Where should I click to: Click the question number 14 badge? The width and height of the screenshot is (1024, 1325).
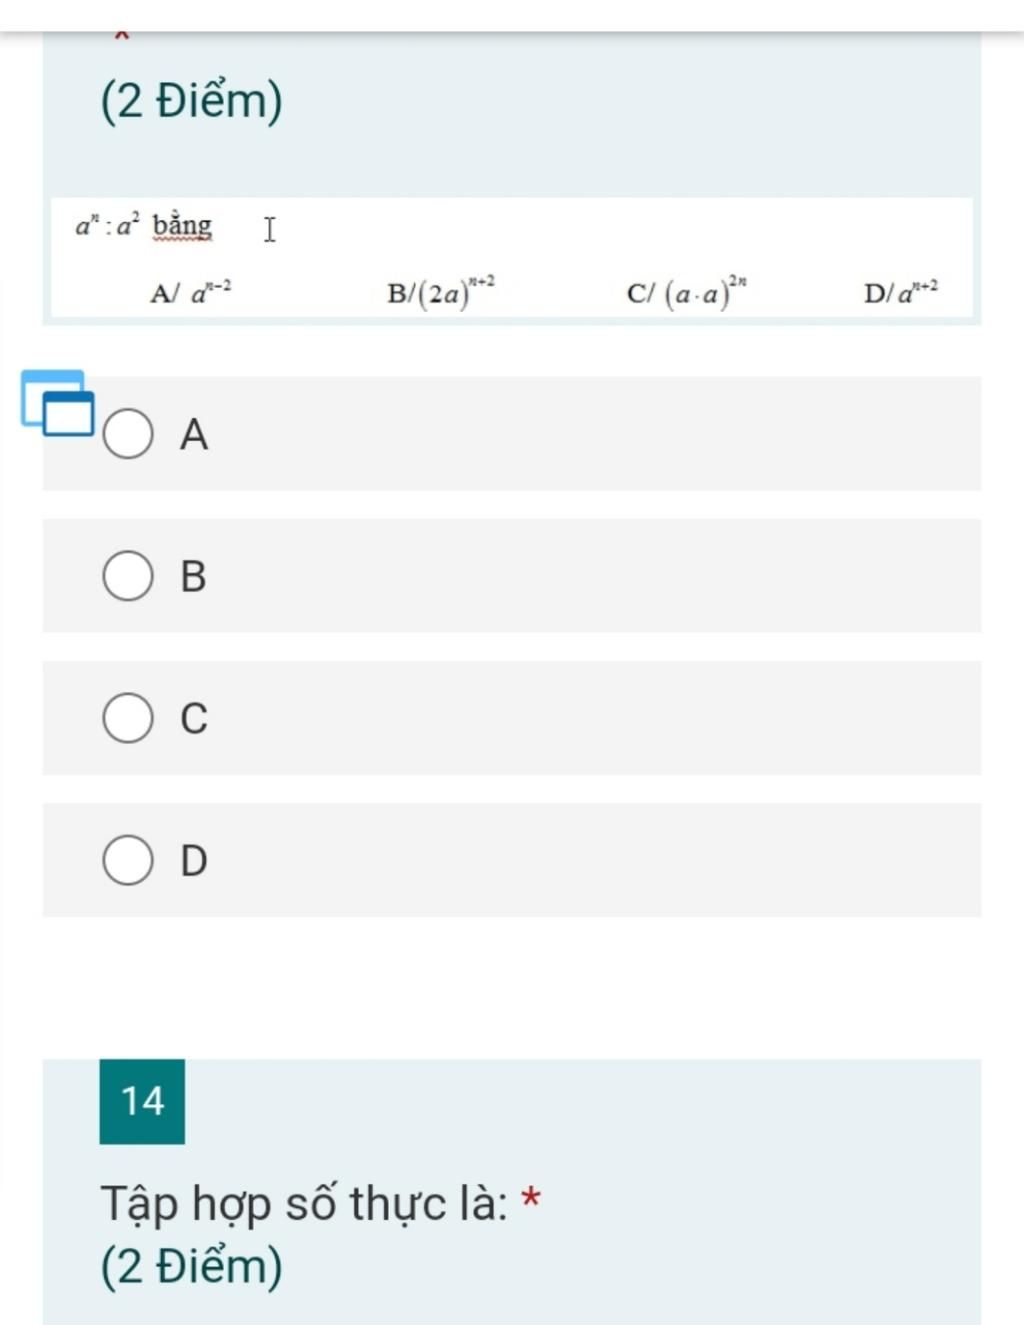(x=142, y=1101)
